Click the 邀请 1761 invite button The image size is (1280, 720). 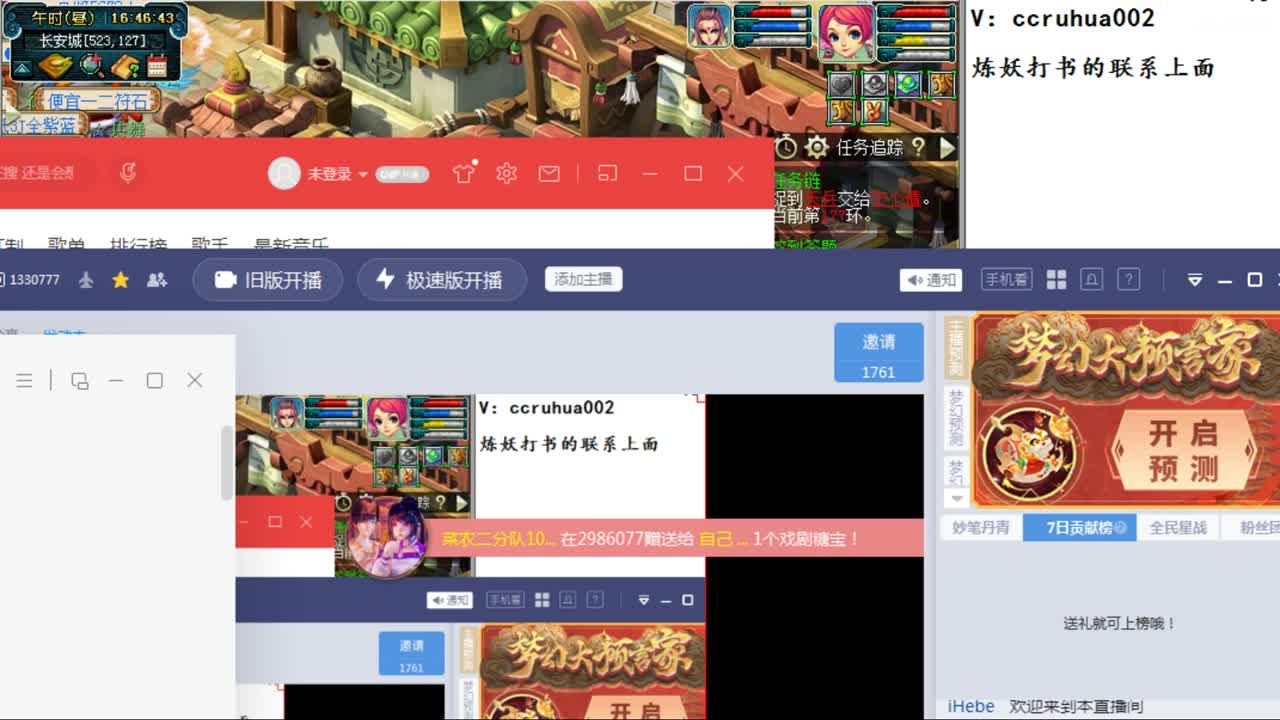[879, 352]
